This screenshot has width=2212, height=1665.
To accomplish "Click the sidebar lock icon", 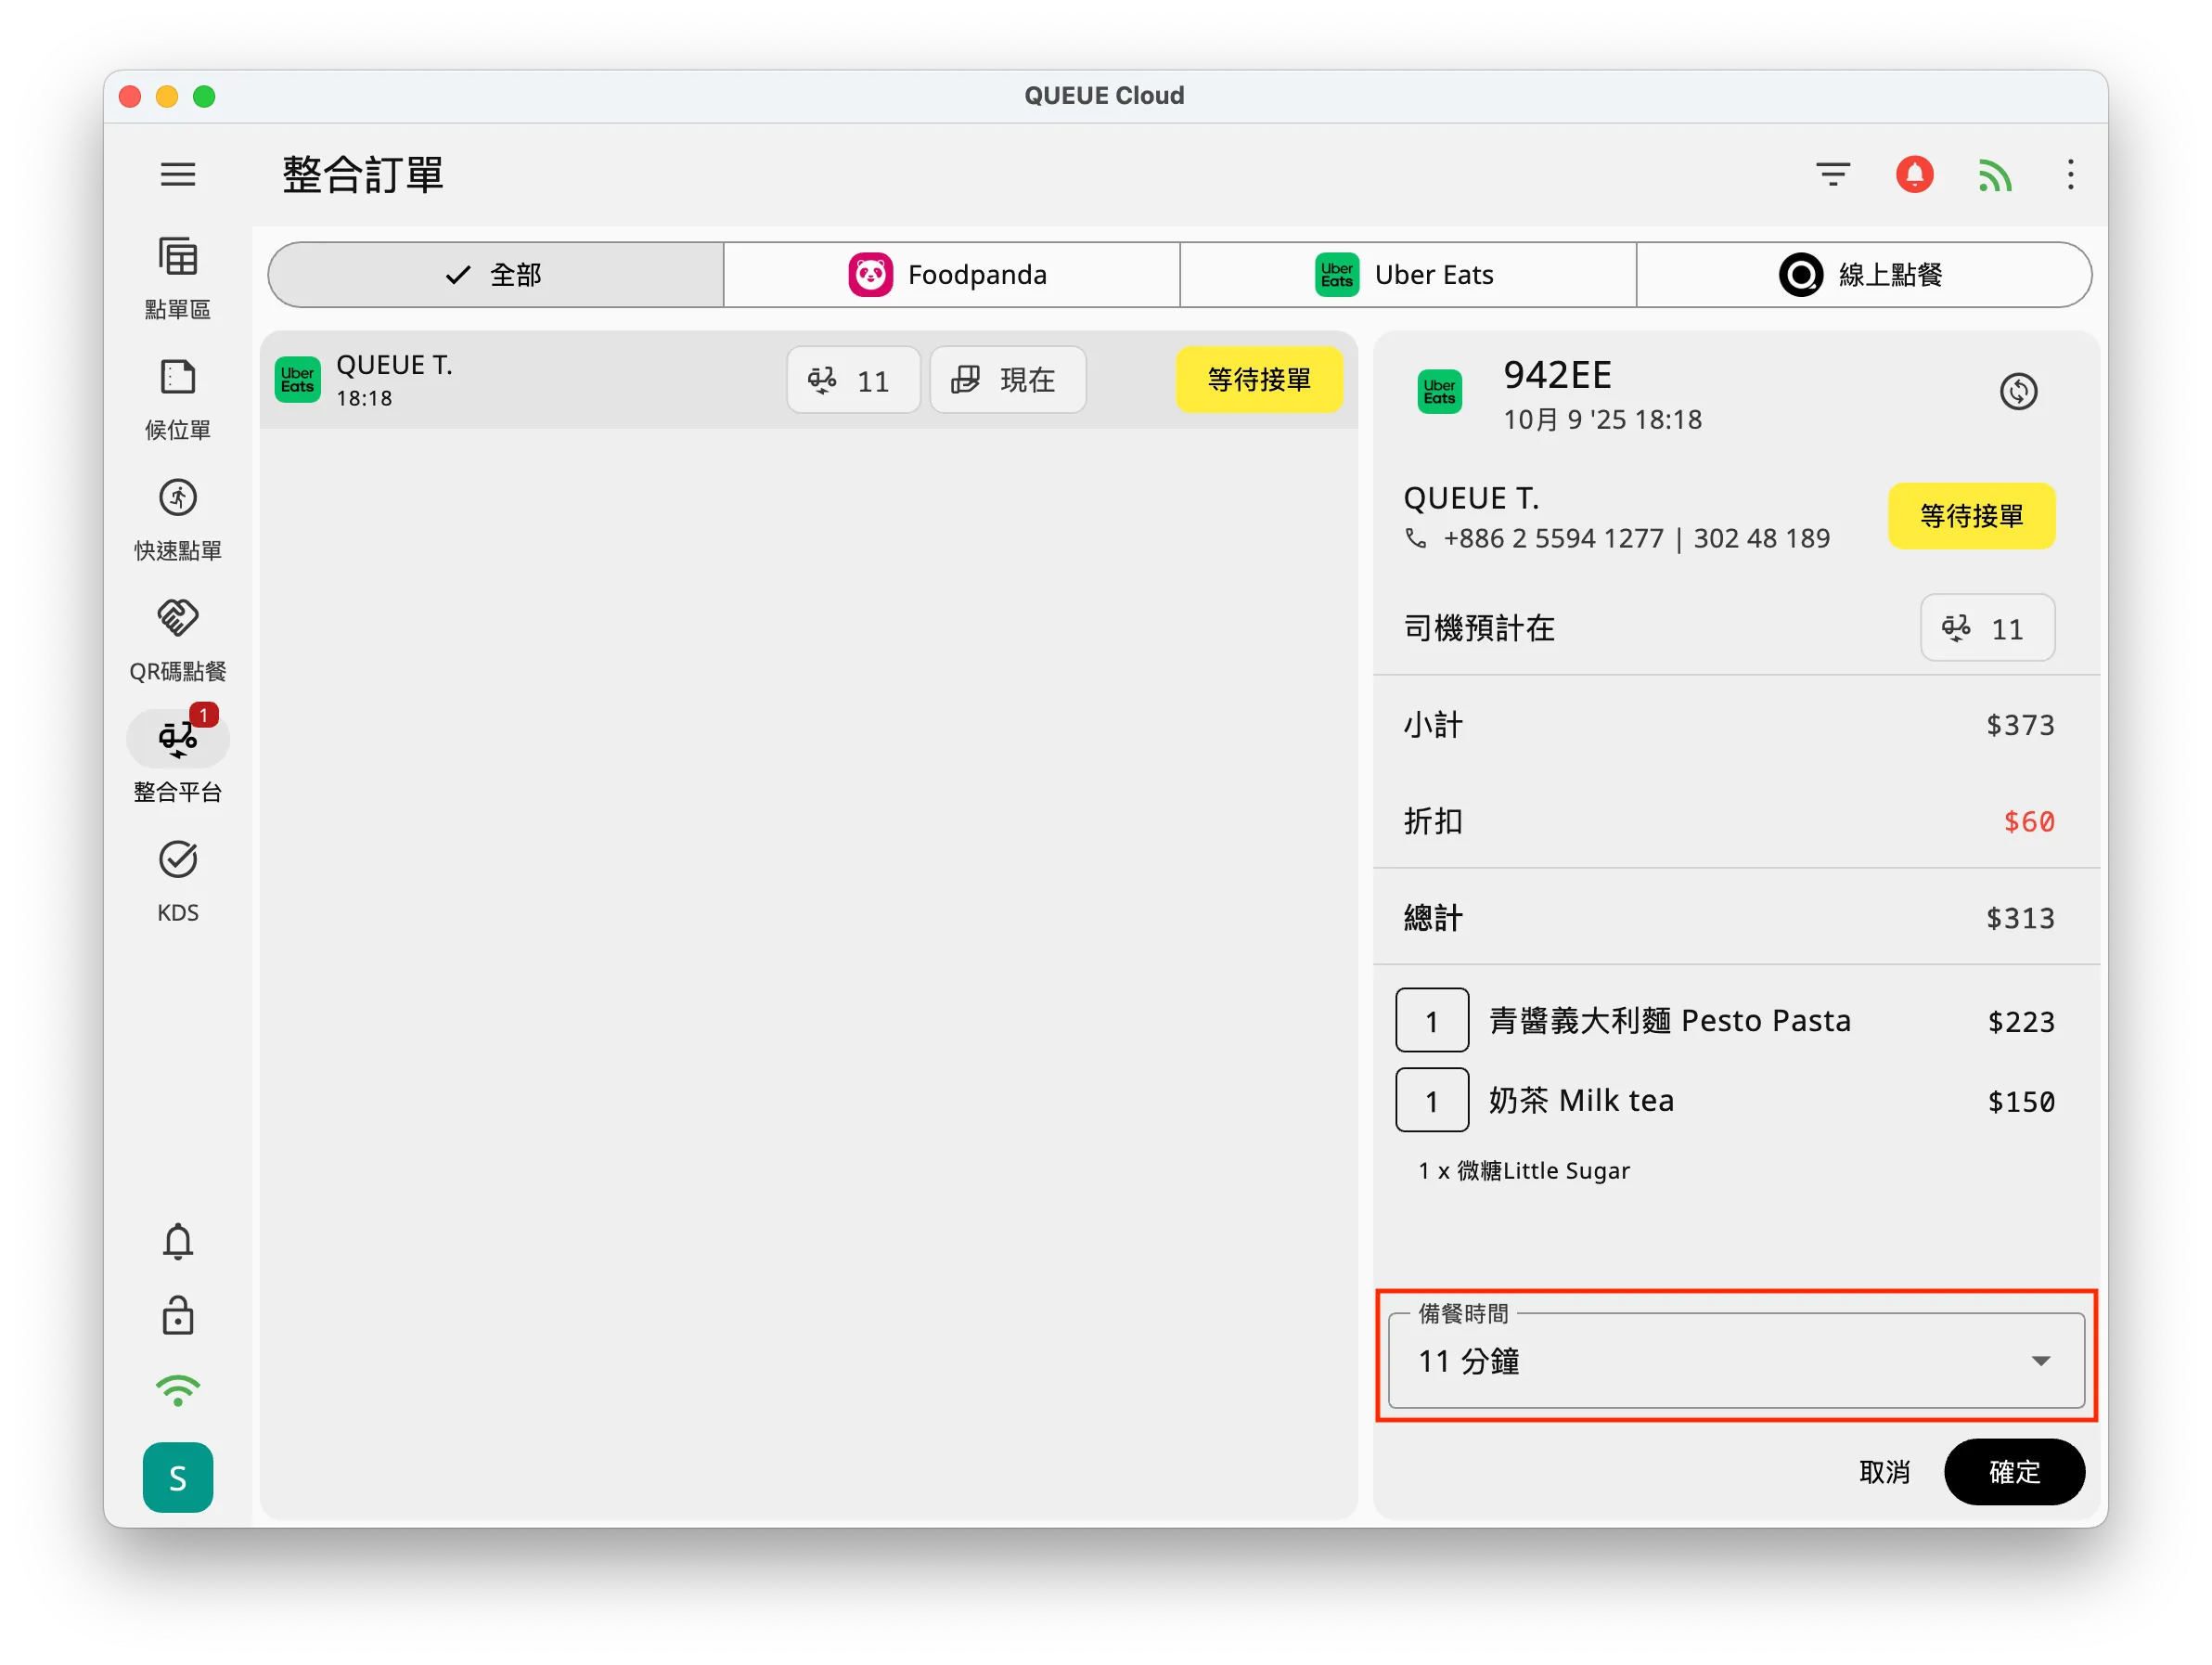I will coord(178,1316).
